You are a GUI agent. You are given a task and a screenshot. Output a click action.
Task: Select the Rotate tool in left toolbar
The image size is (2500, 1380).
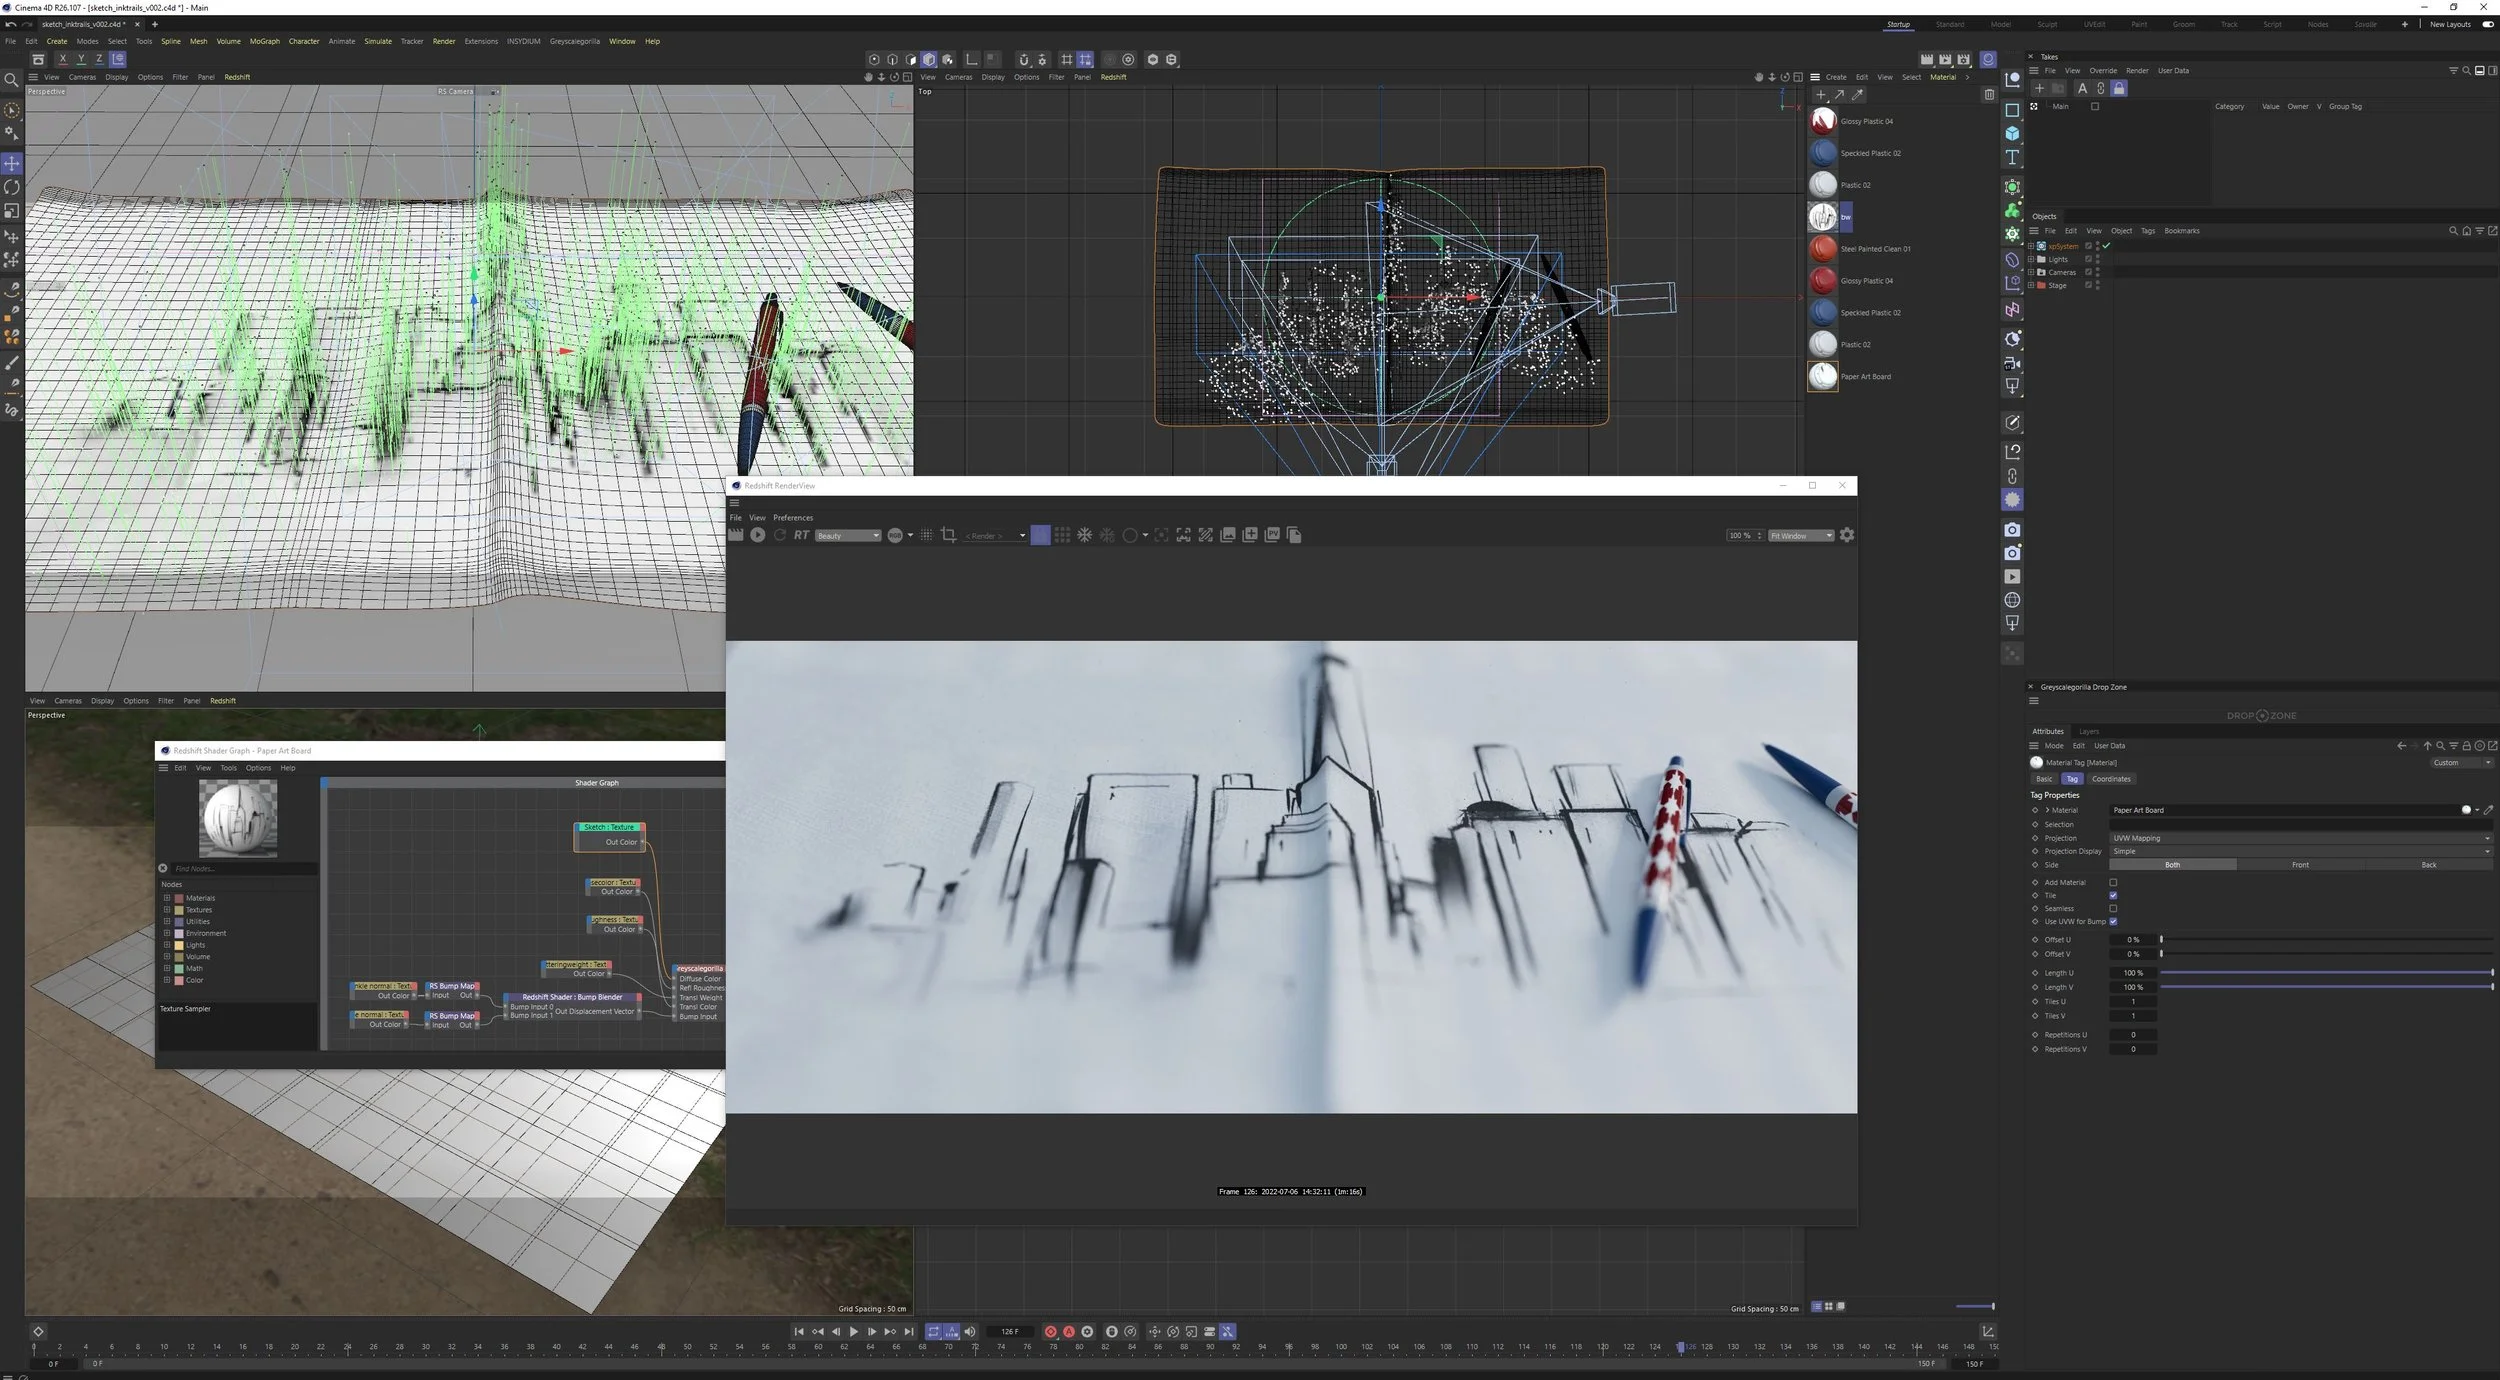point(12,187)
